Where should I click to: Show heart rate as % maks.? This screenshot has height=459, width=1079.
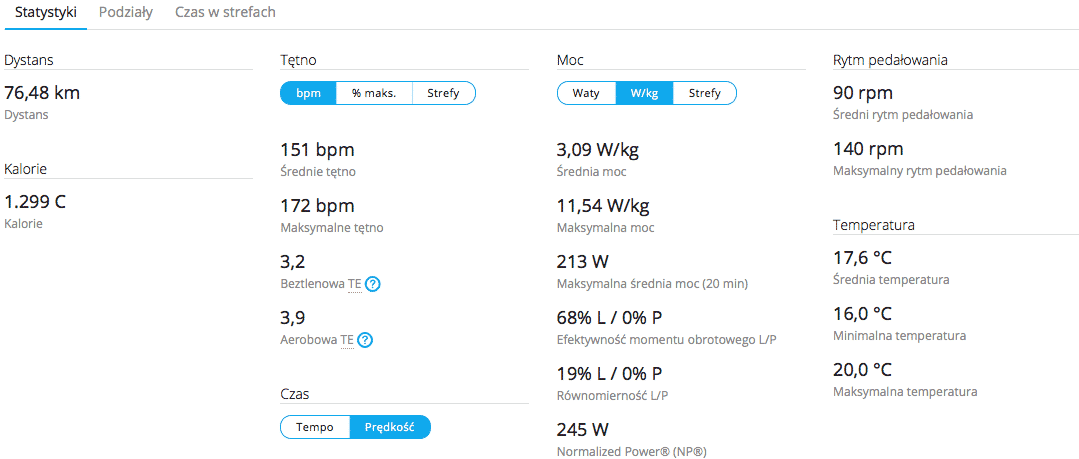(x=374, y=93)
